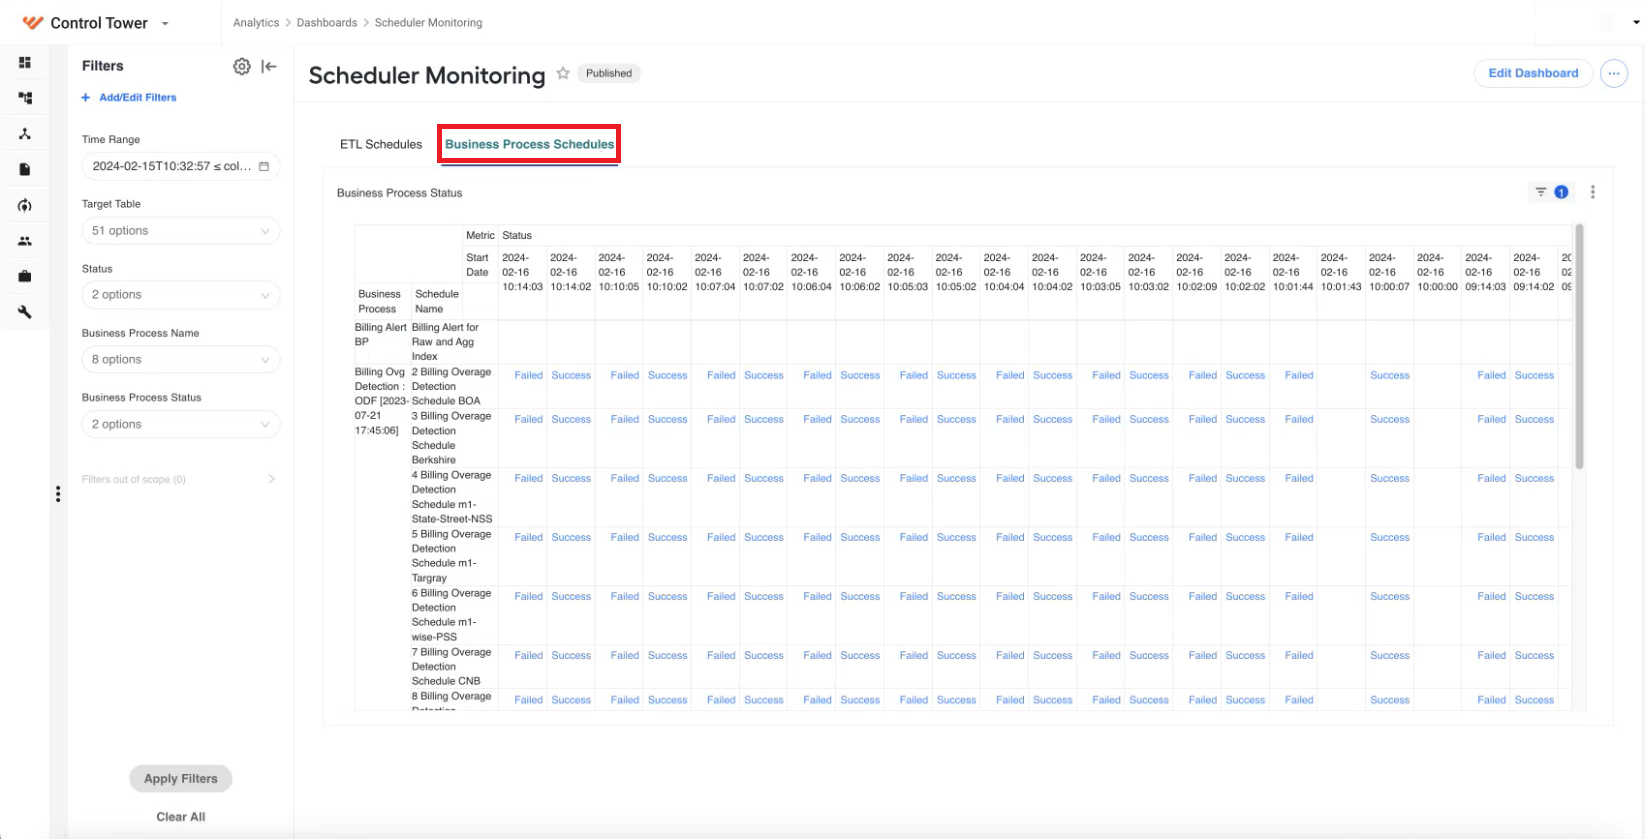1645x839 pixels.
Task: Go to Dashboards breadcrumb
Action: [327, 22]
